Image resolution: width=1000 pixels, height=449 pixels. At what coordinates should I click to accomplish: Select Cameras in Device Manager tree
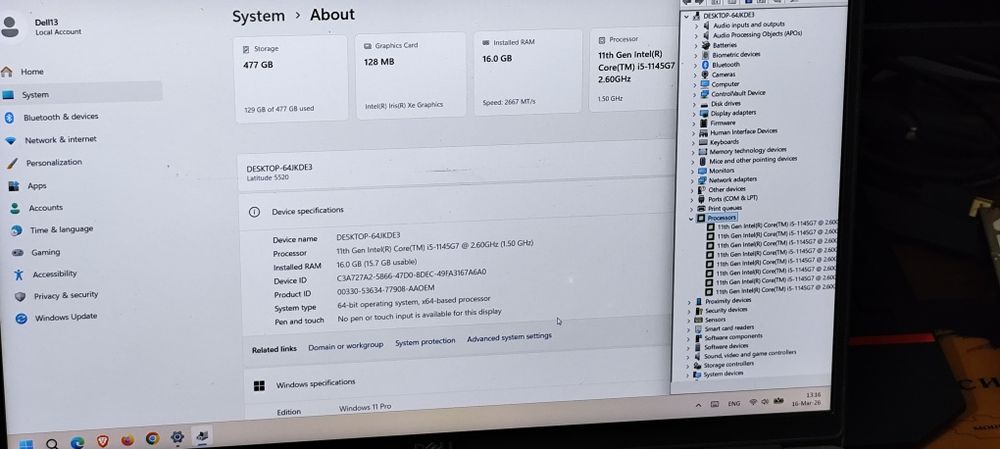click(723, 75)
